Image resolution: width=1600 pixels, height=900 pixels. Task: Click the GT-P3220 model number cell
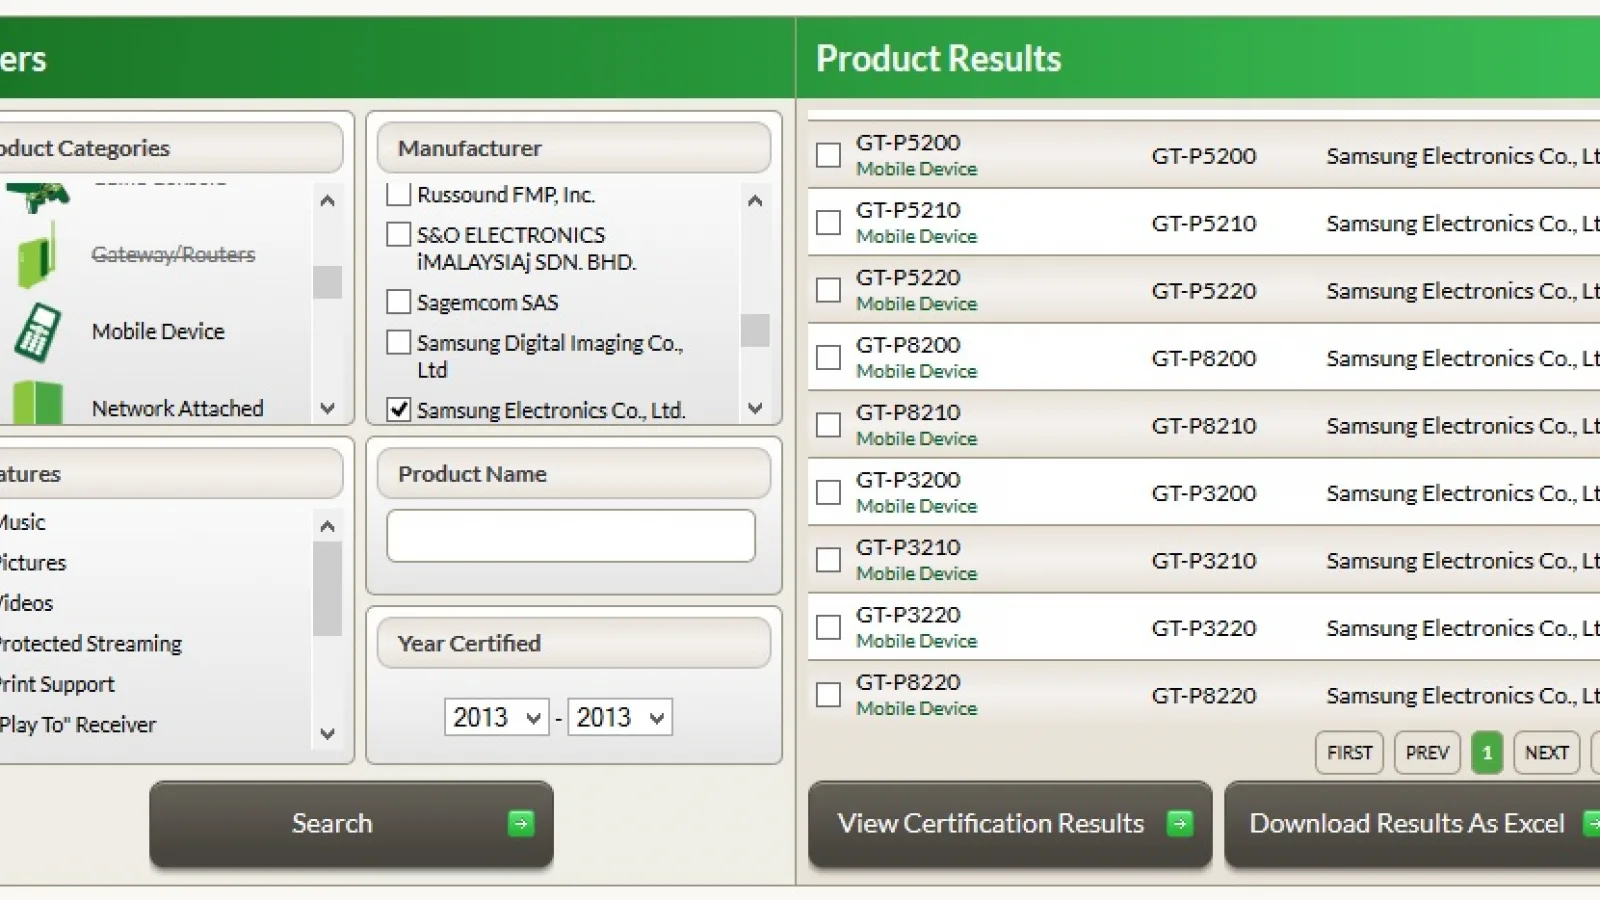pyautogui.click(x=1204, y=627)
